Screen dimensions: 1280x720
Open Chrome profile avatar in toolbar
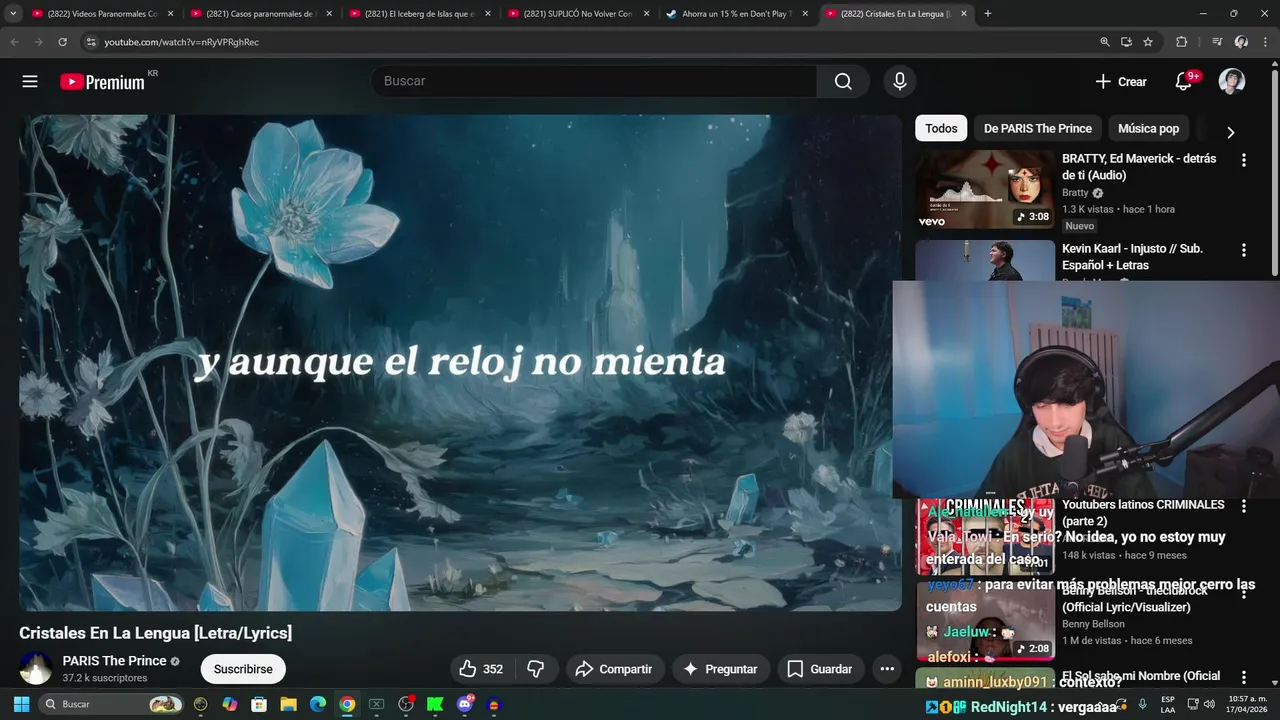1241,42
